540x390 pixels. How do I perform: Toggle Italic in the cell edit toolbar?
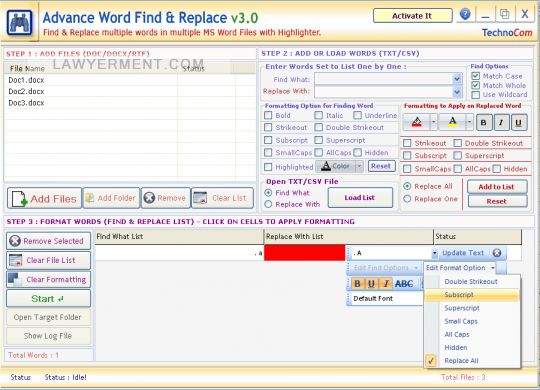[386, 284]
